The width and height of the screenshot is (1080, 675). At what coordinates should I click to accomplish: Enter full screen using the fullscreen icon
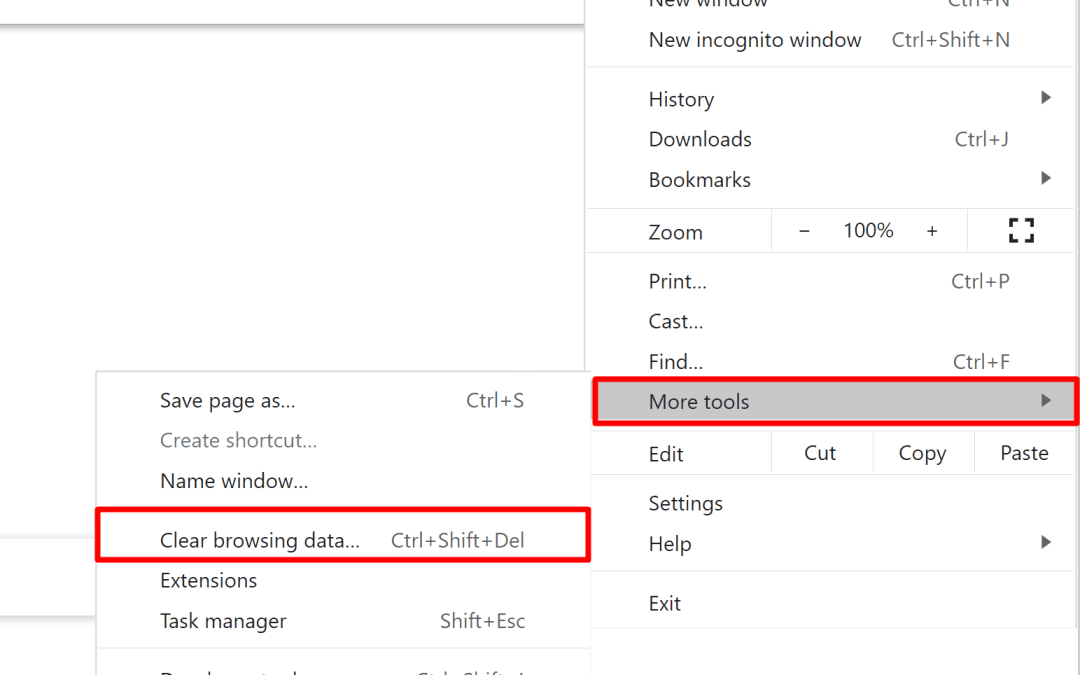click(1021, 230)
